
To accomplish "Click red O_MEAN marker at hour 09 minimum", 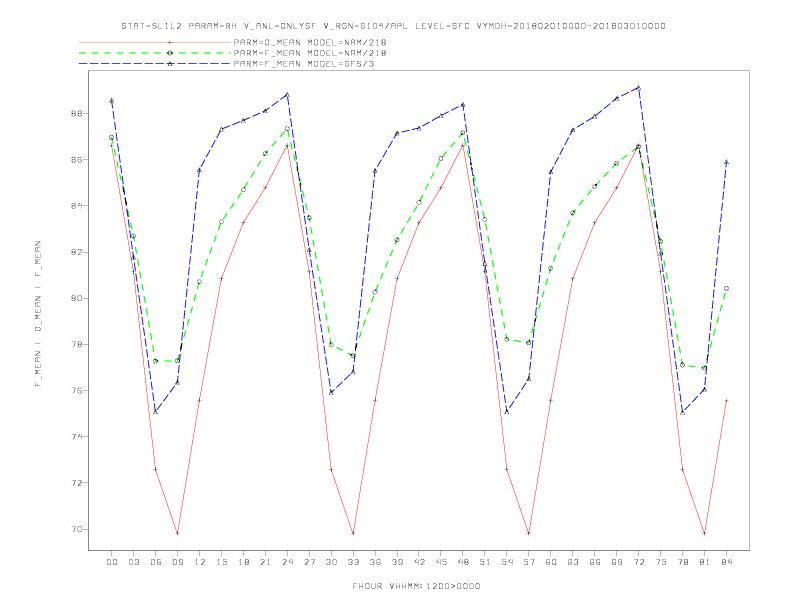I will click(177, 533).
